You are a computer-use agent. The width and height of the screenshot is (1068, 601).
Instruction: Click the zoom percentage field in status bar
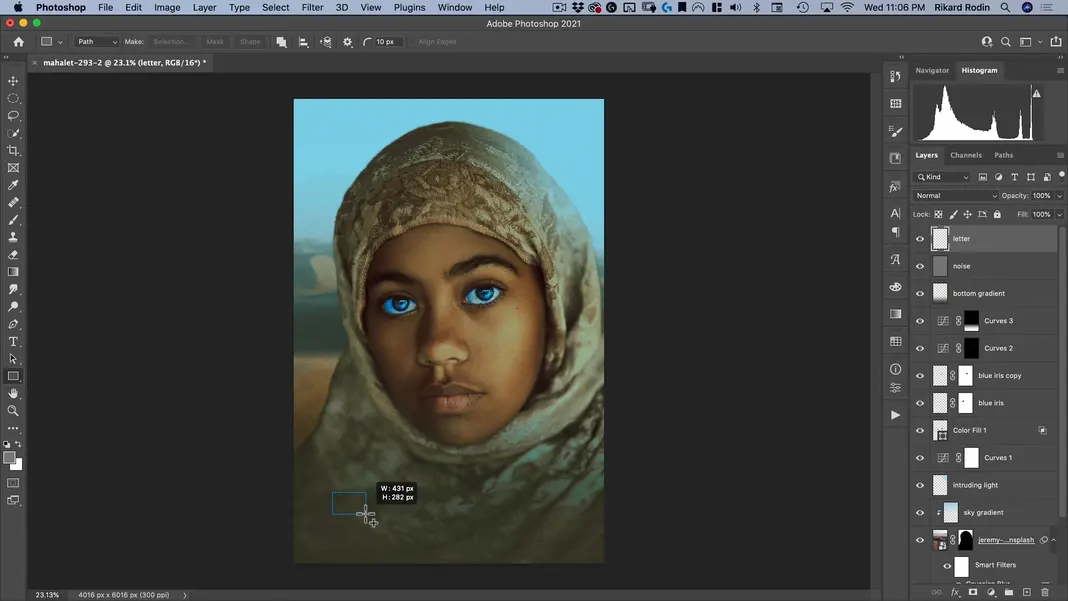47,595
